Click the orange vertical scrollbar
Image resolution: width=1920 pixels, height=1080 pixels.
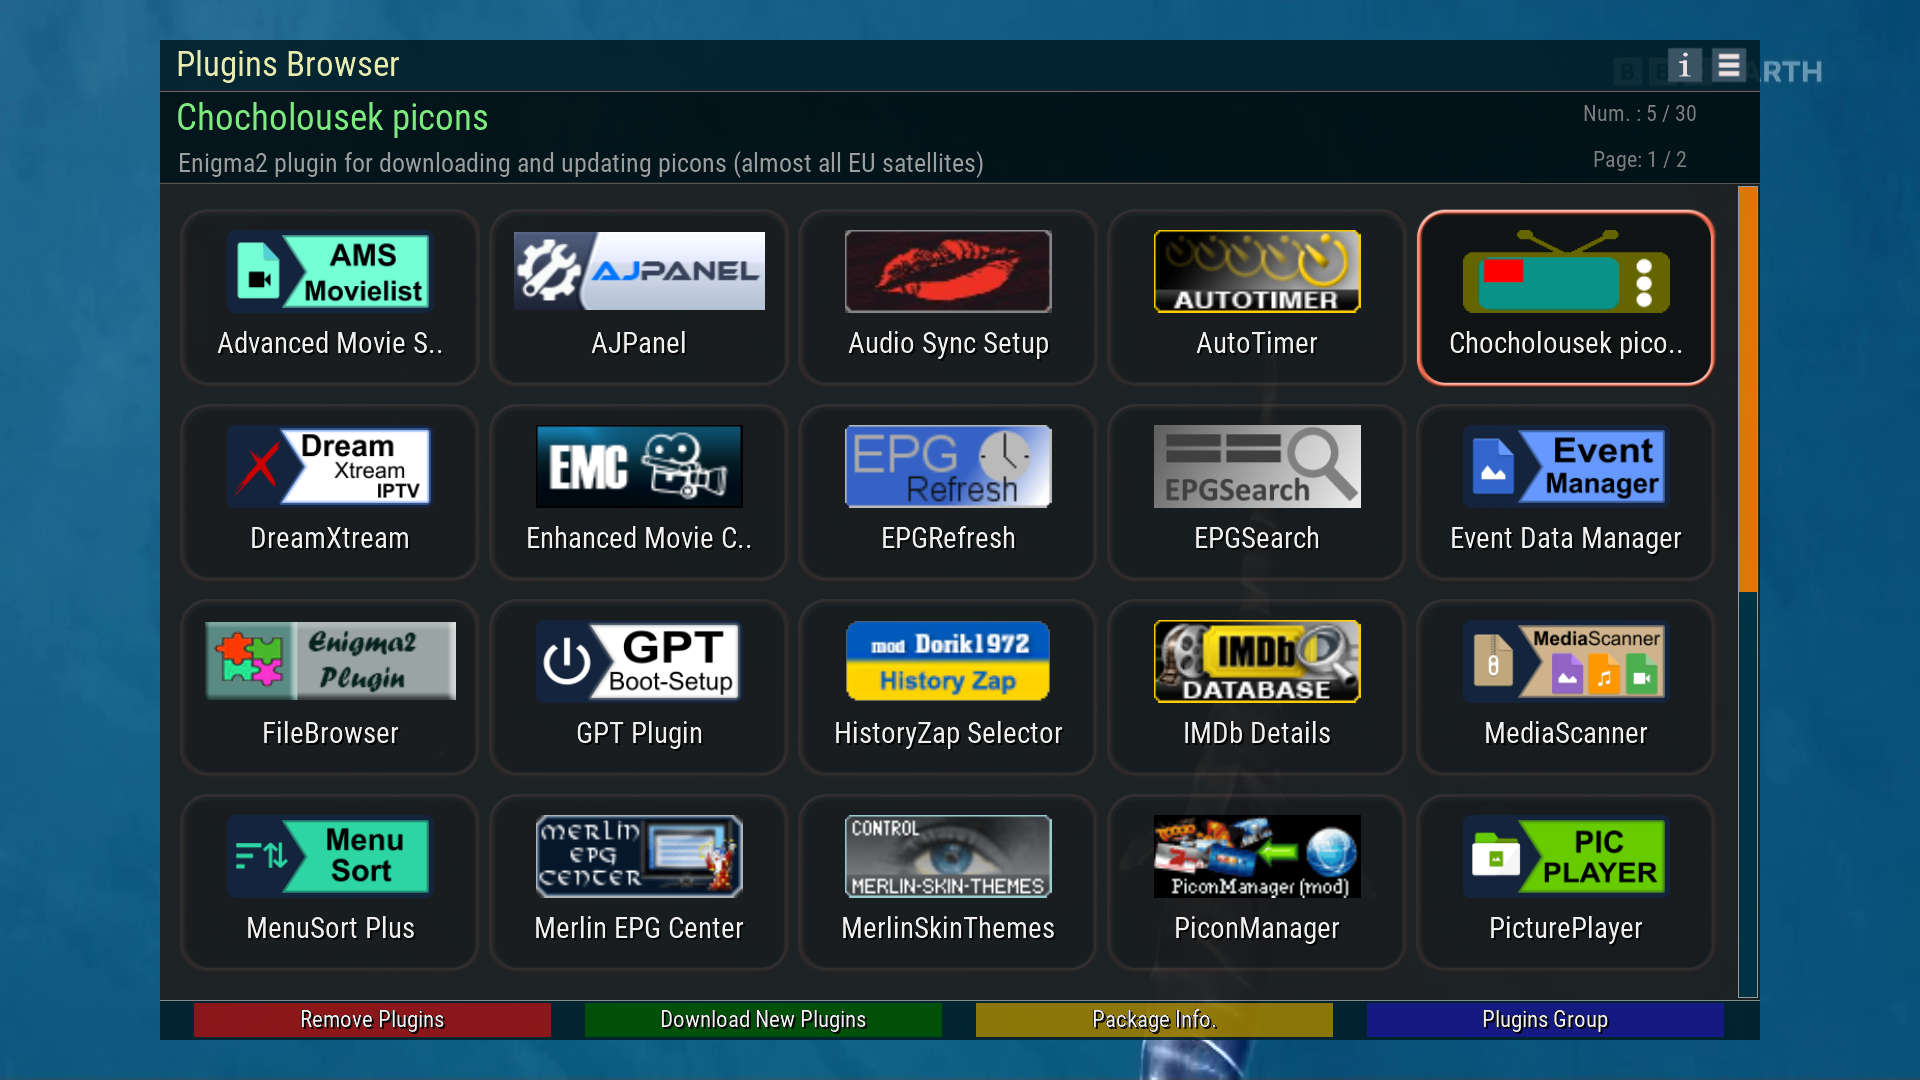tap(1747, 390)
